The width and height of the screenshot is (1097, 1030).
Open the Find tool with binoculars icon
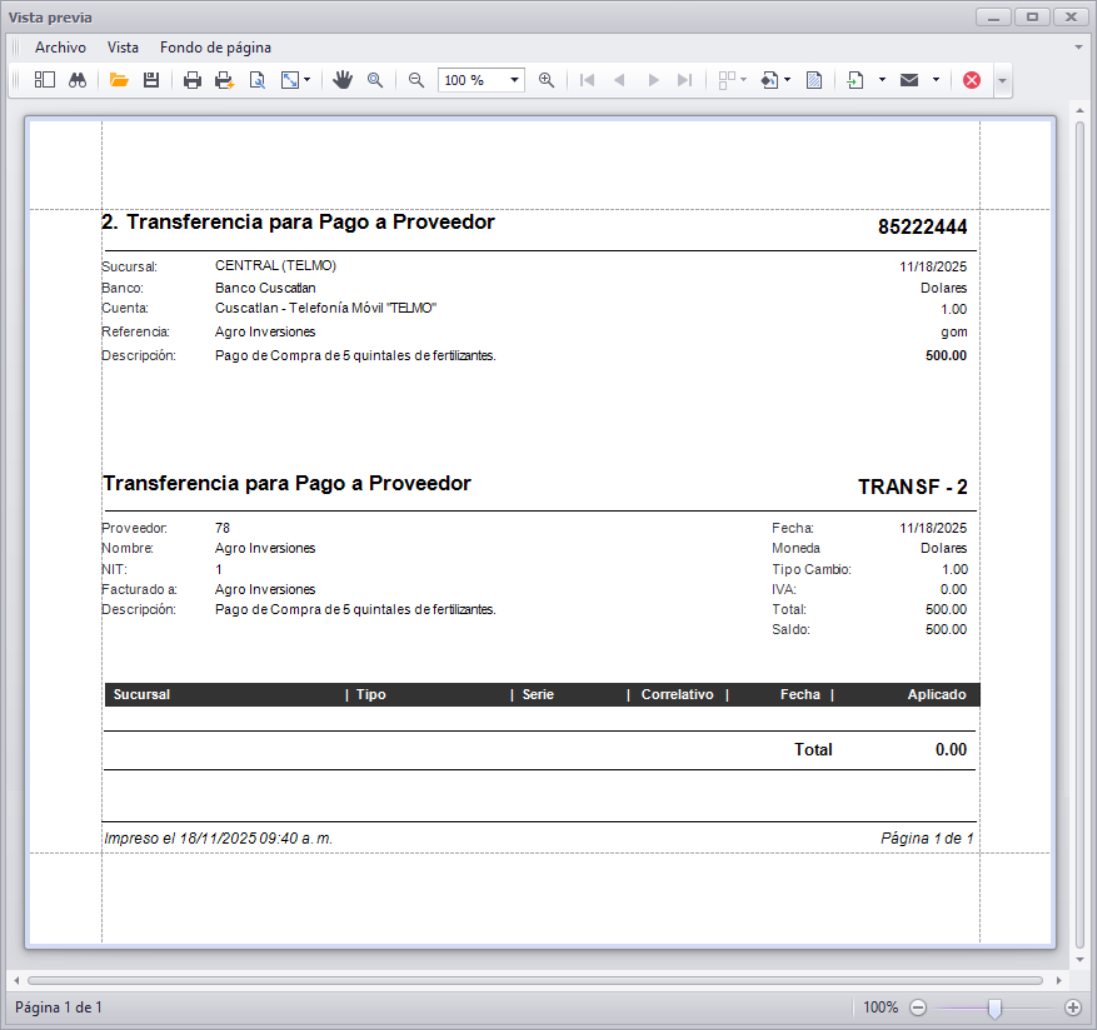click(74, 80)
